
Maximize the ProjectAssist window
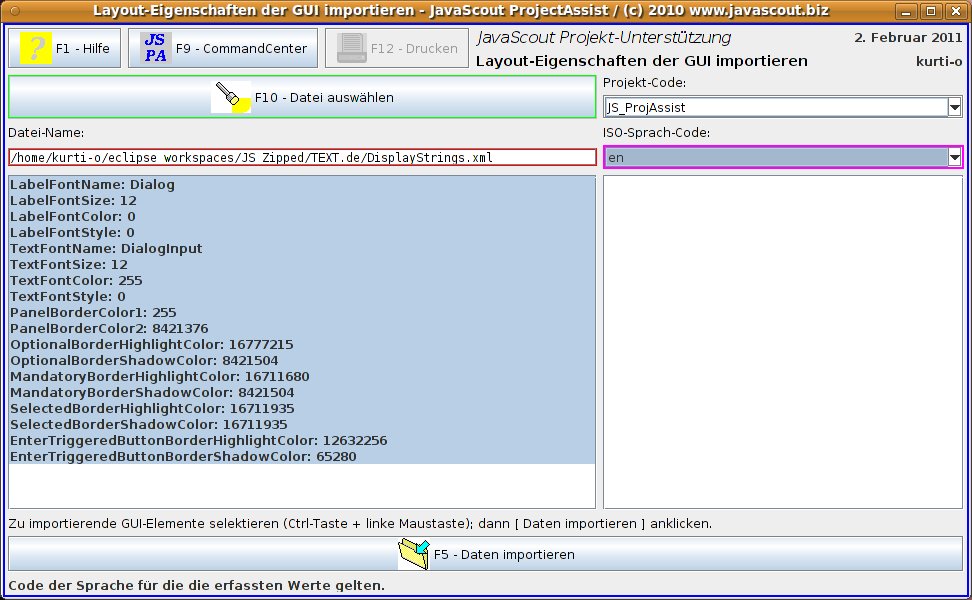[929, 12]
